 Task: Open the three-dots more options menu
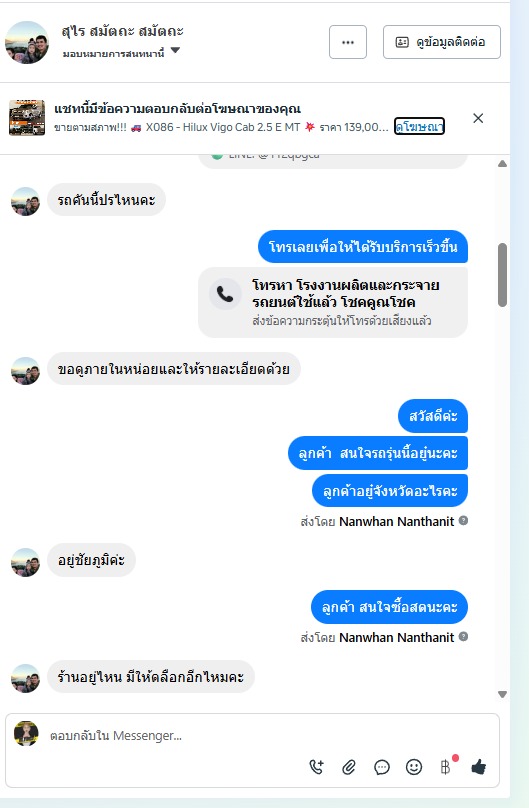348,42
